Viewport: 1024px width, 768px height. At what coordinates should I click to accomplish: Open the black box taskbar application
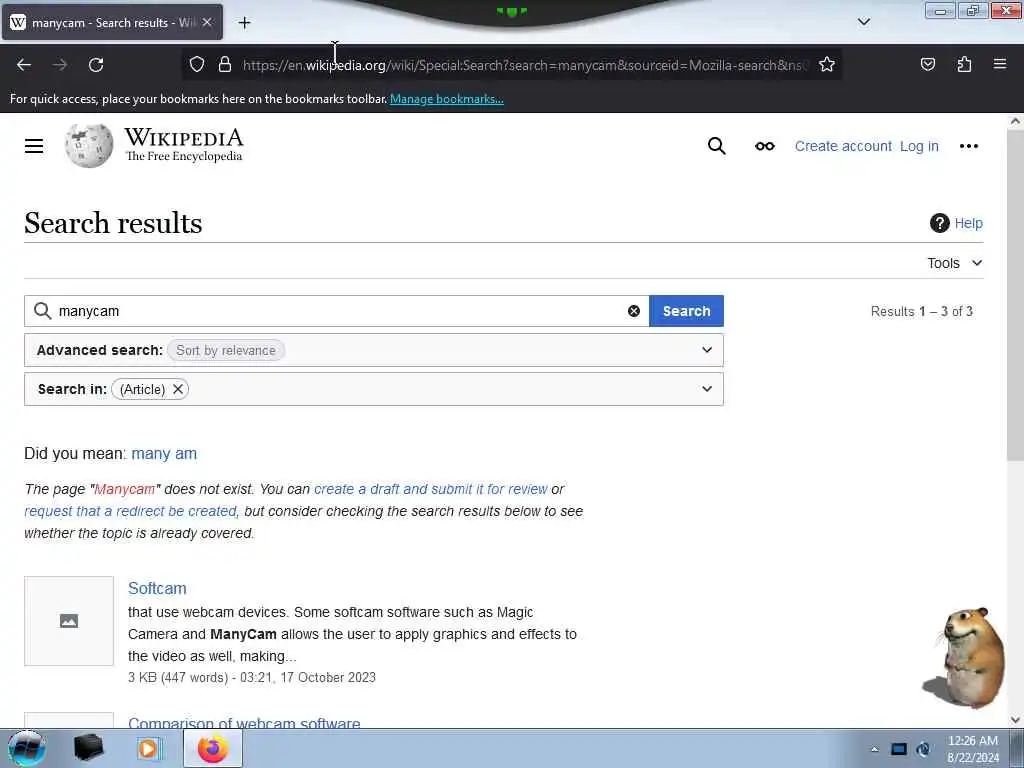pos(88,748)
